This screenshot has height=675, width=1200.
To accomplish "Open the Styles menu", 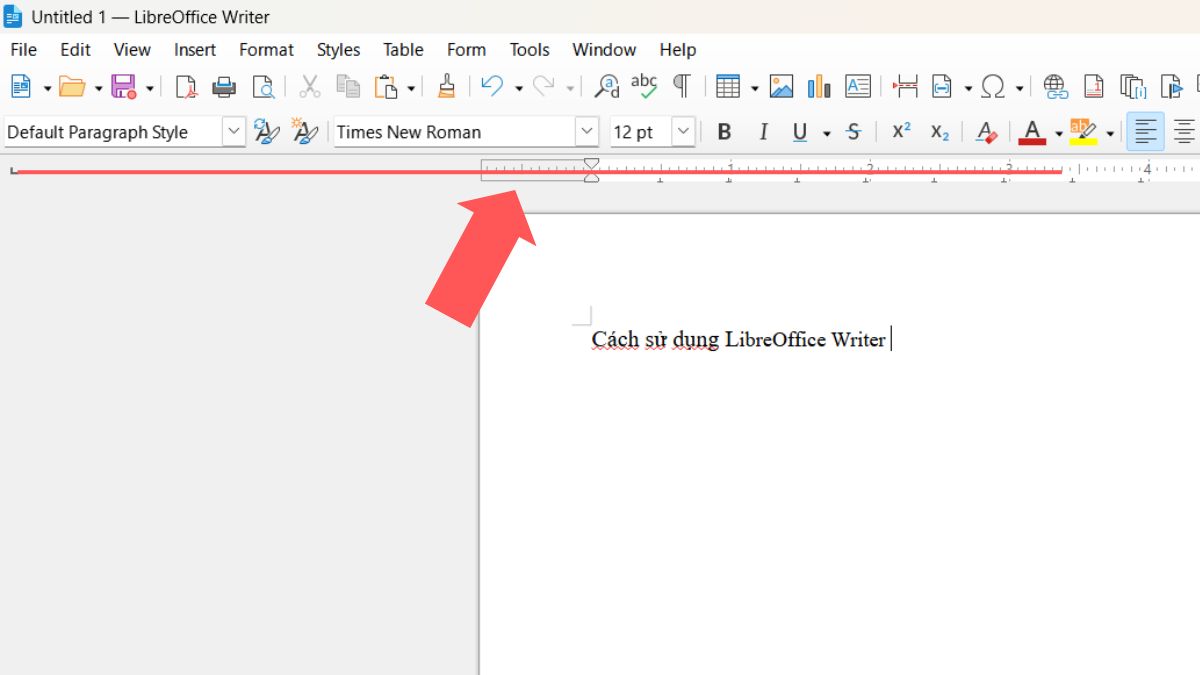I will 338,49.
